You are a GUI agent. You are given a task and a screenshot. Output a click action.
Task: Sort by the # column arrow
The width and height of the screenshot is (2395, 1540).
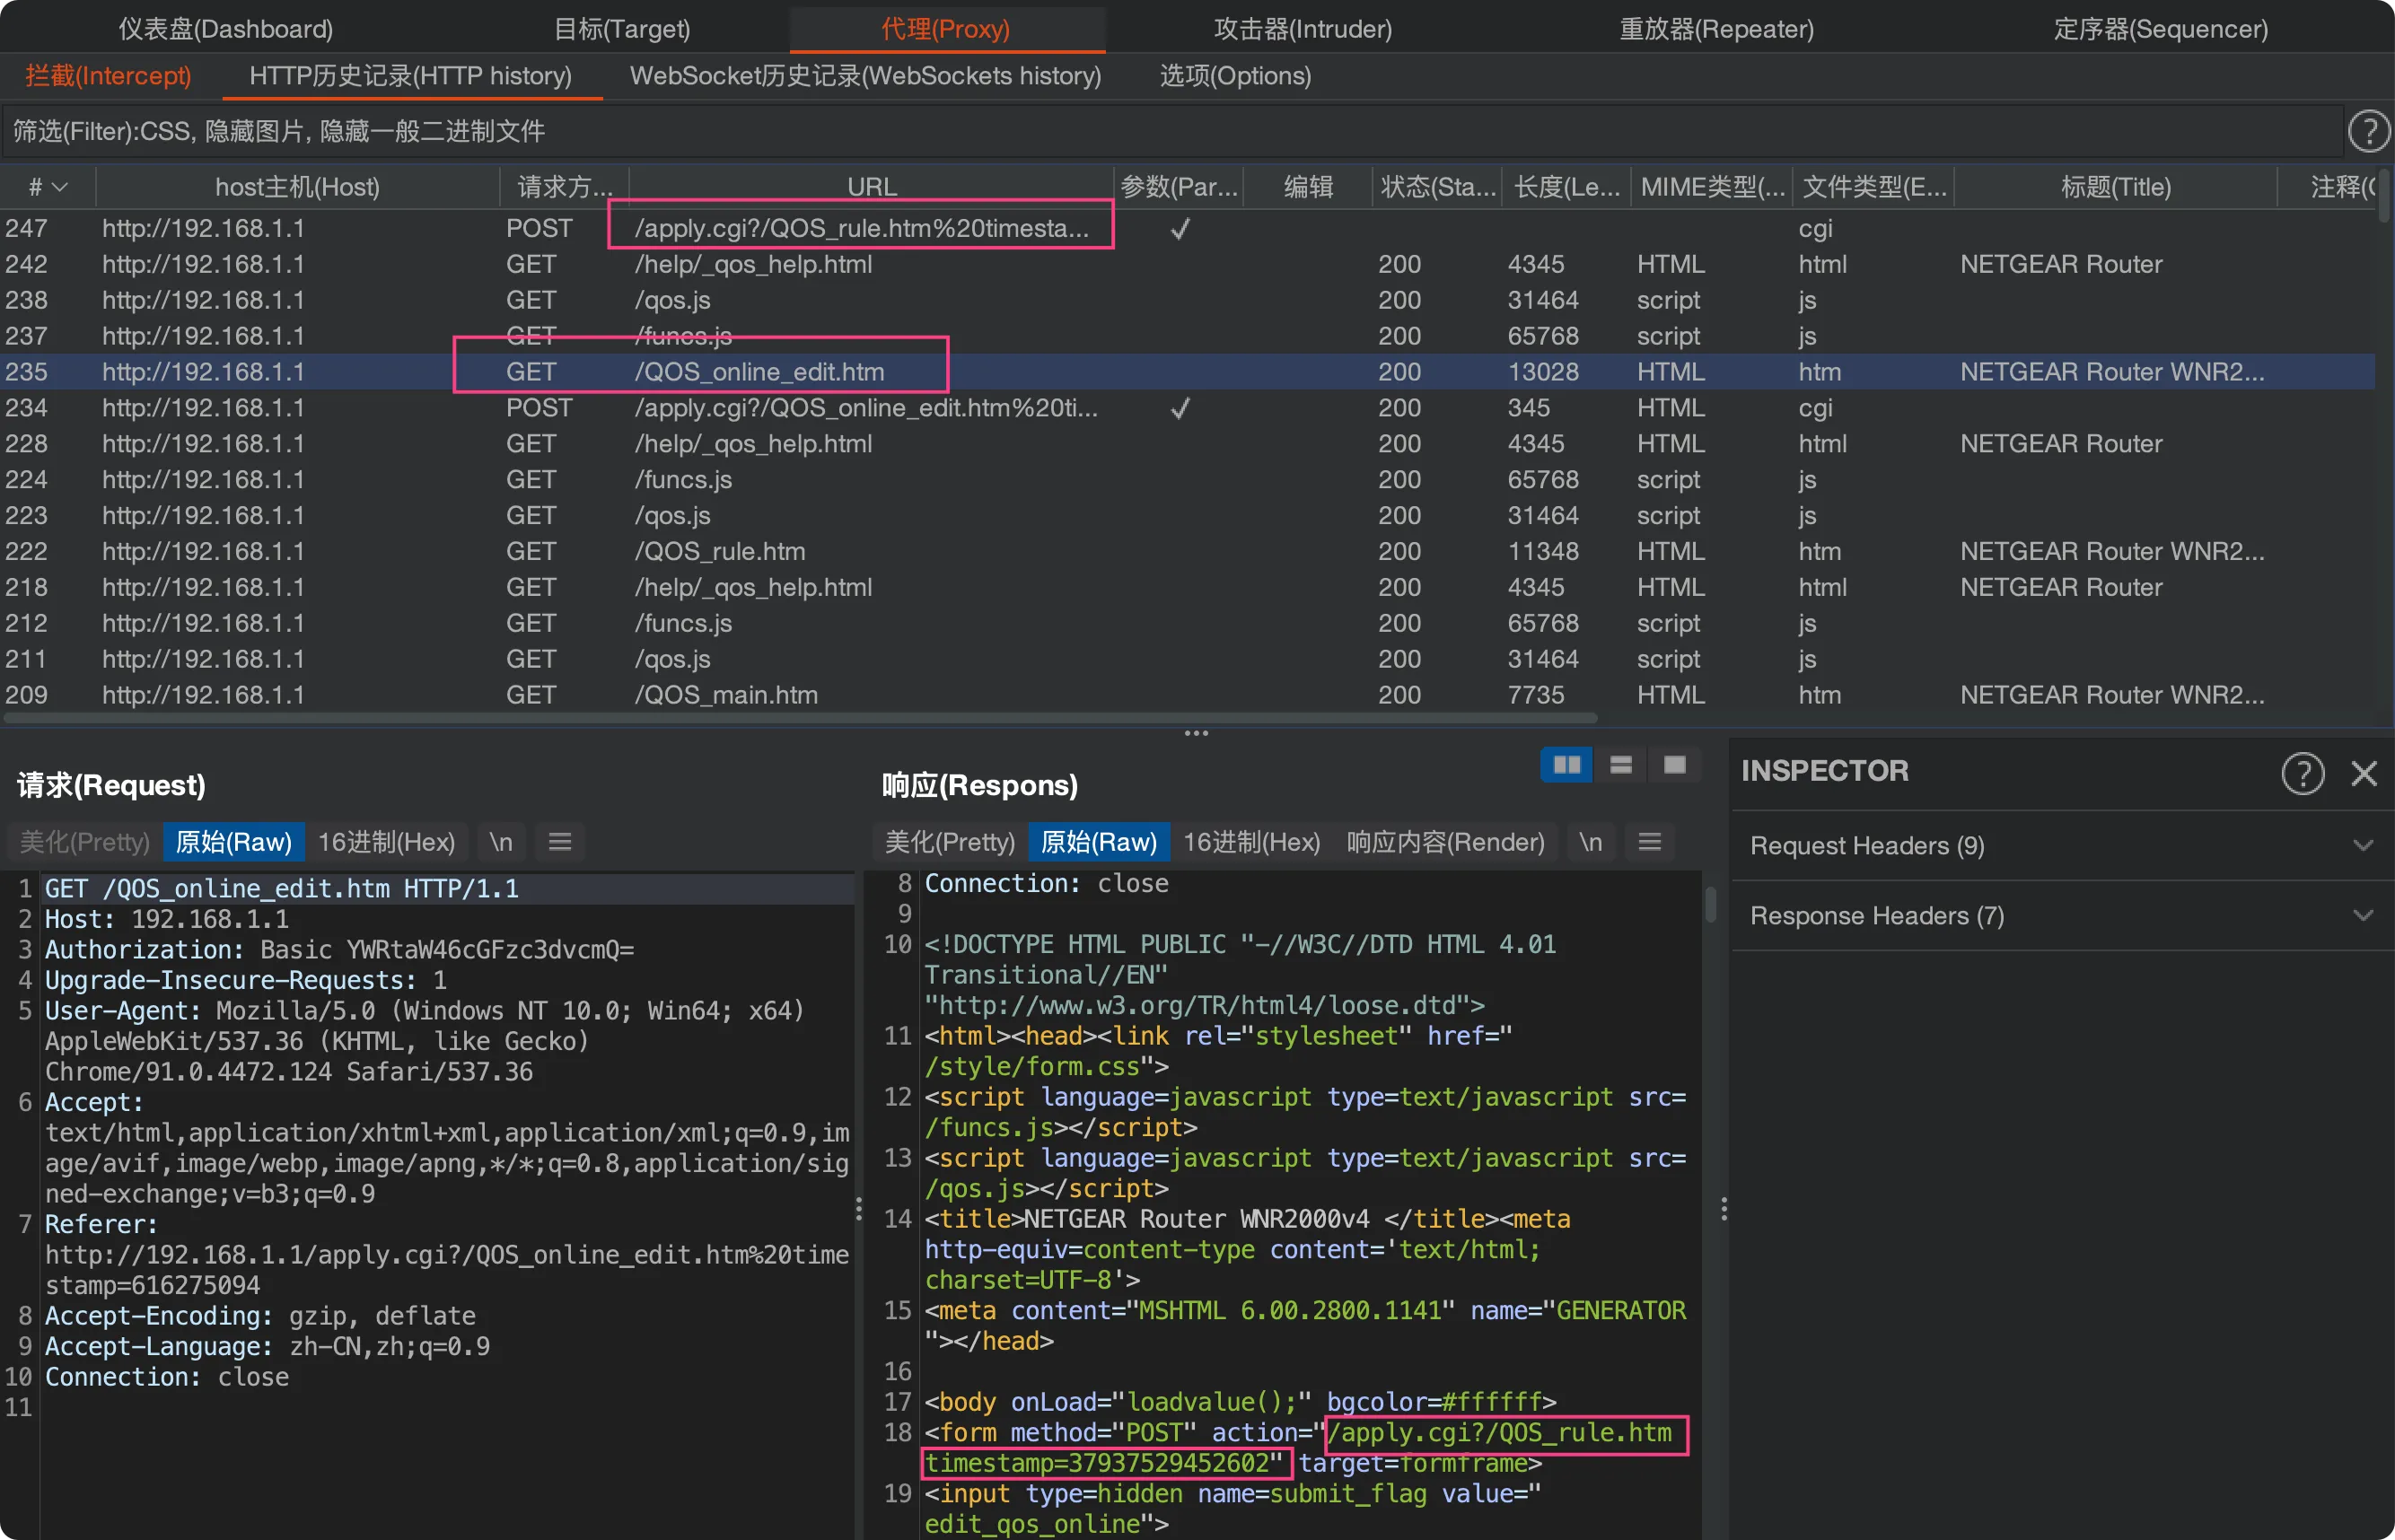pyautogui.click(x=59, y=187)
